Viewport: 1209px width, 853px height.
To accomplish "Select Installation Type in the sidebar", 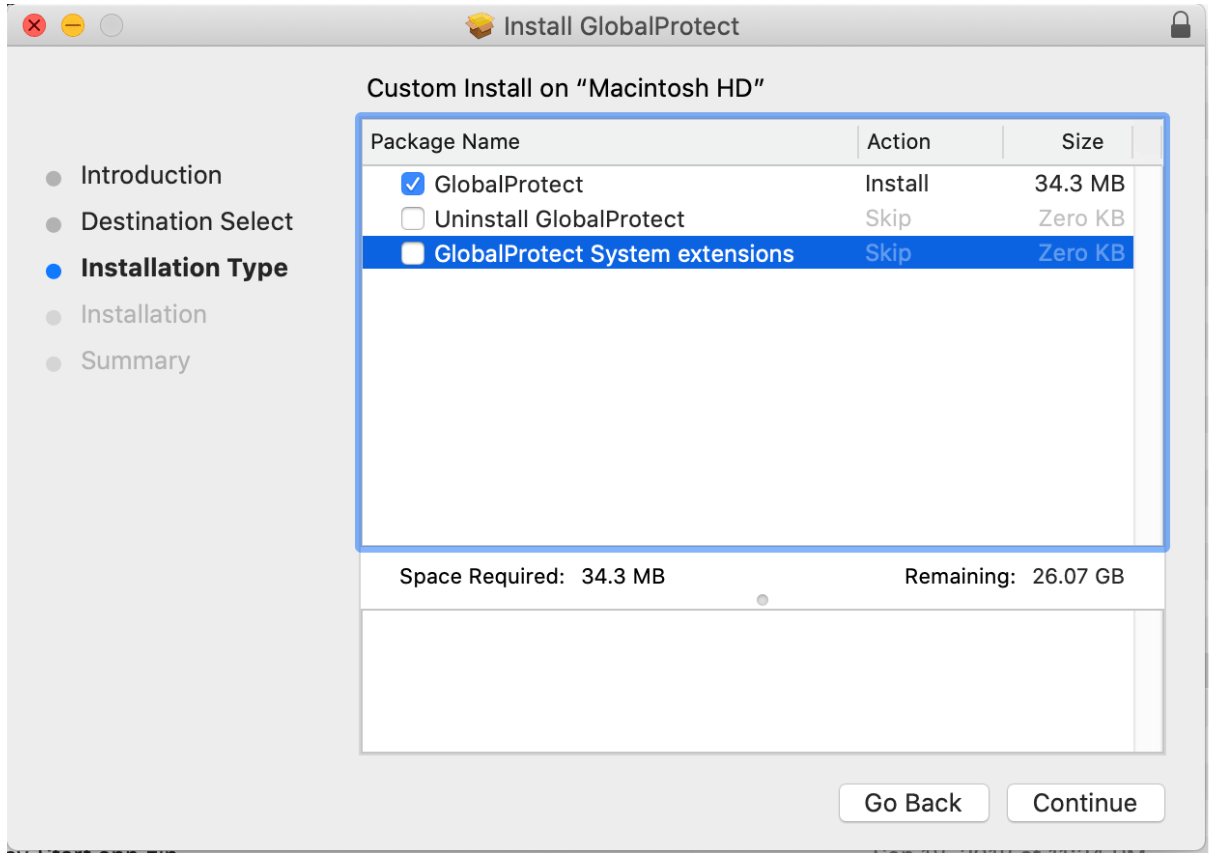I will [x=185, y=268].
